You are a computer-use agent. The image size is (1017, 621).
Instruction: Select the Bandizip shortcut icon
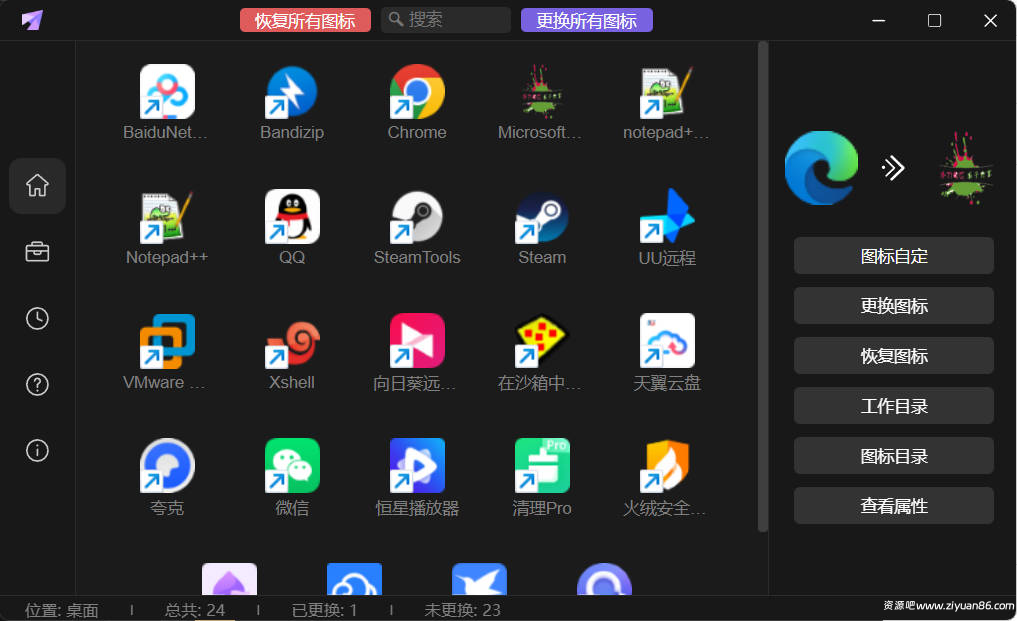(x=292, y=93)
